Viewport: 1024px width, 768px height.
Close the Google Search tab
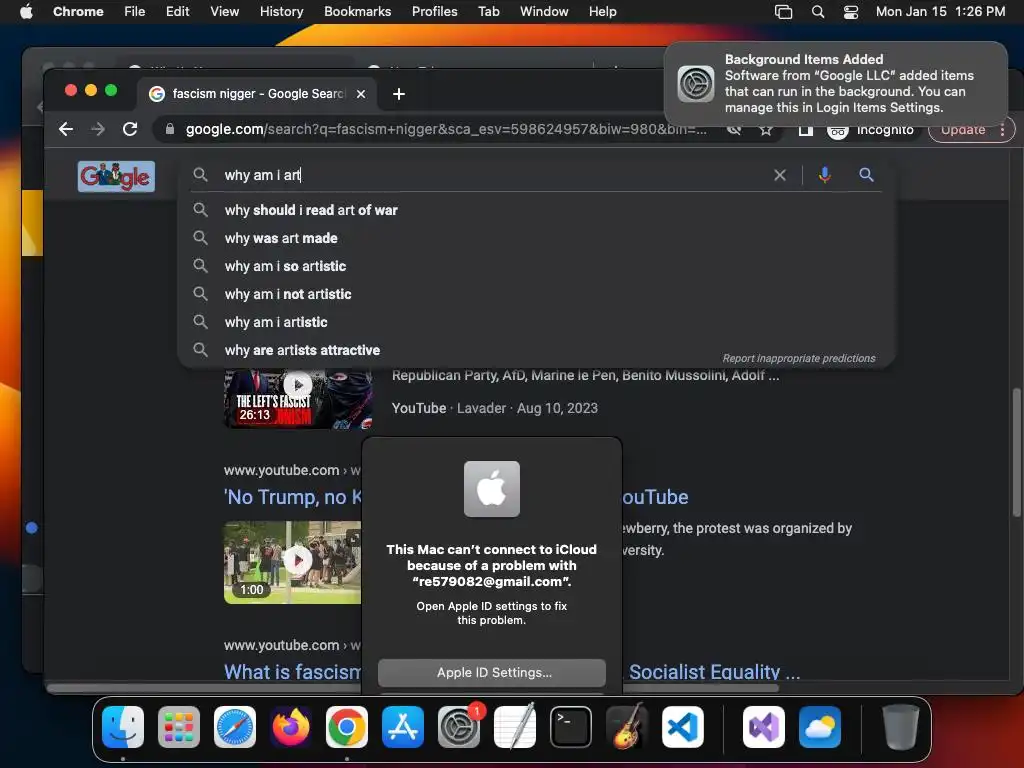[x=360, y=94]
